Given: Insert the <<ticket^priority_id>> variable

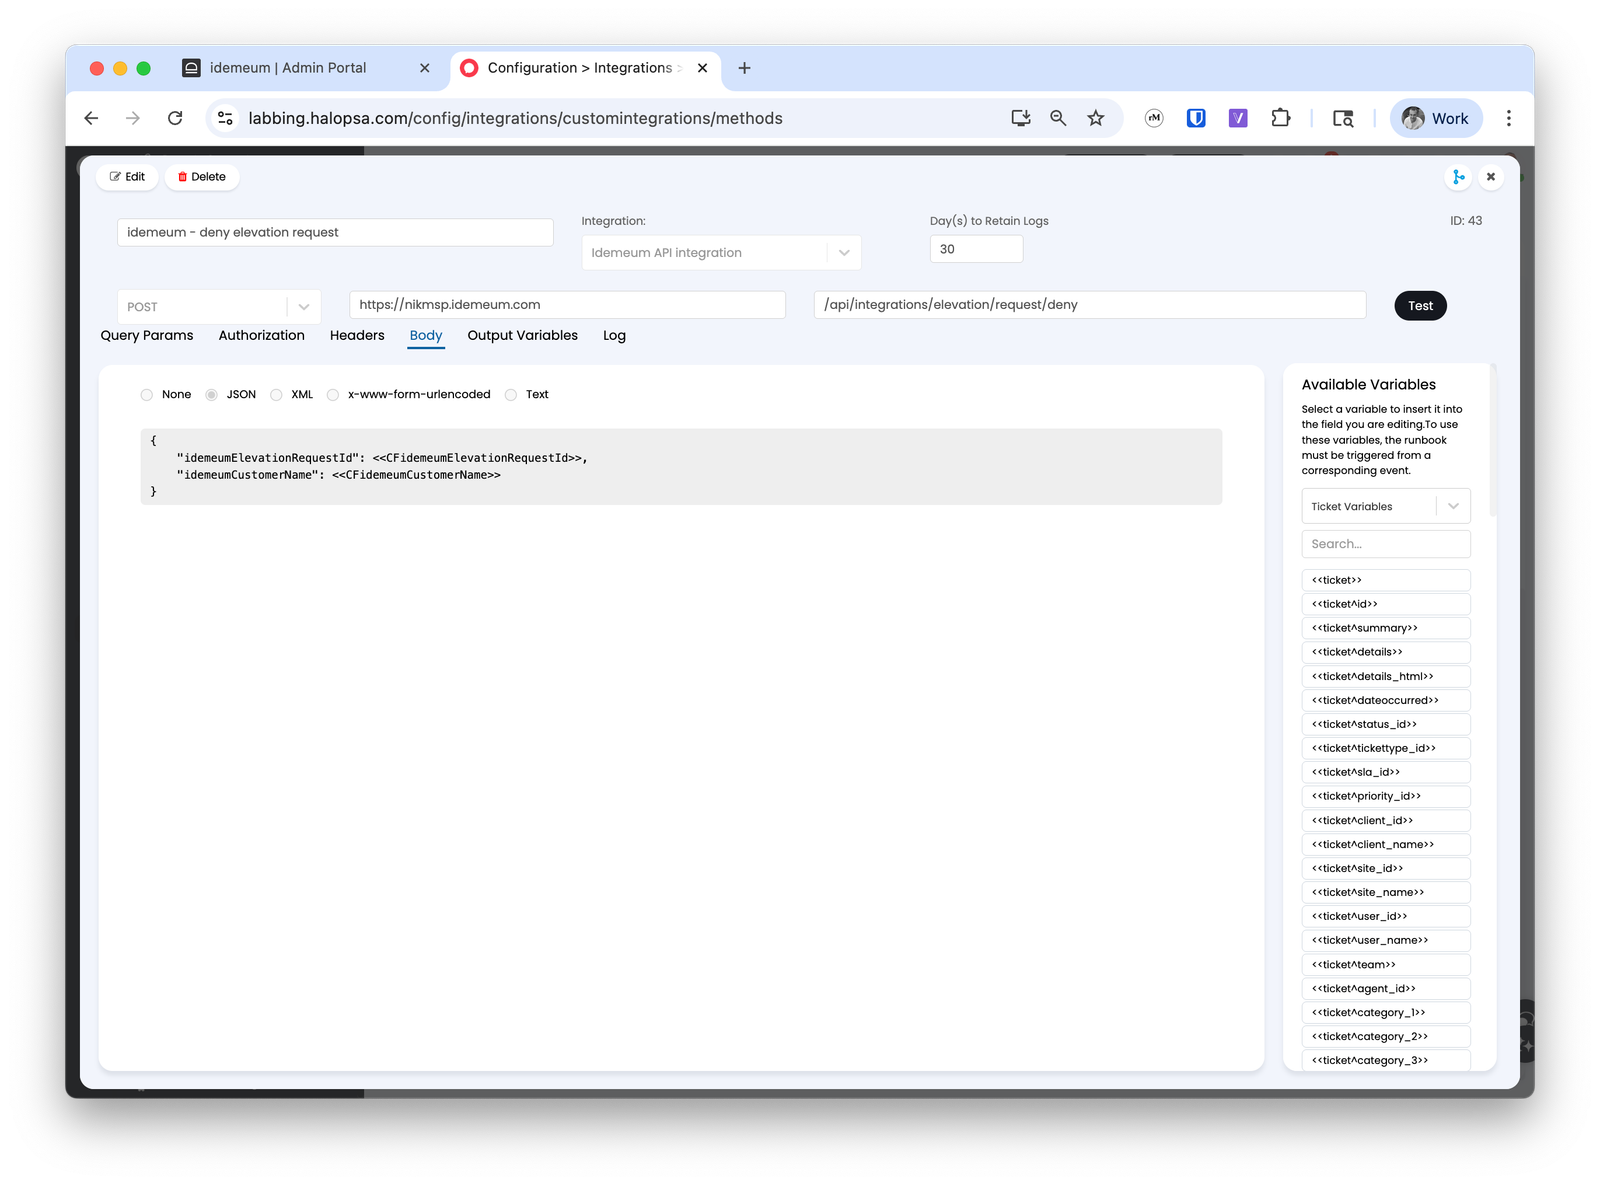Looking at the screenshot, I should click(x=1386, y=796).
